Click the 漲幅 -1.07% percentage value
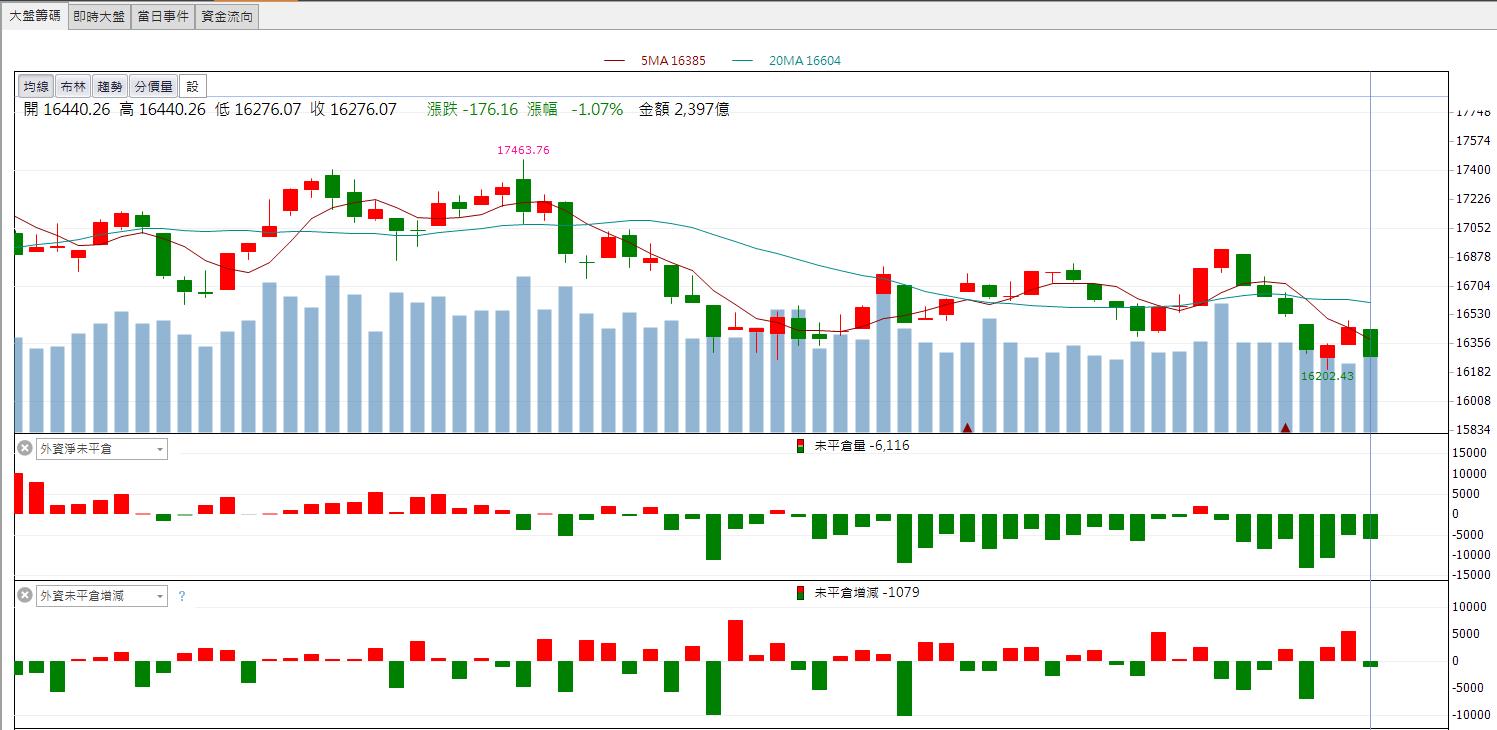Screen dimensions: 1497x730 point(575,110)
